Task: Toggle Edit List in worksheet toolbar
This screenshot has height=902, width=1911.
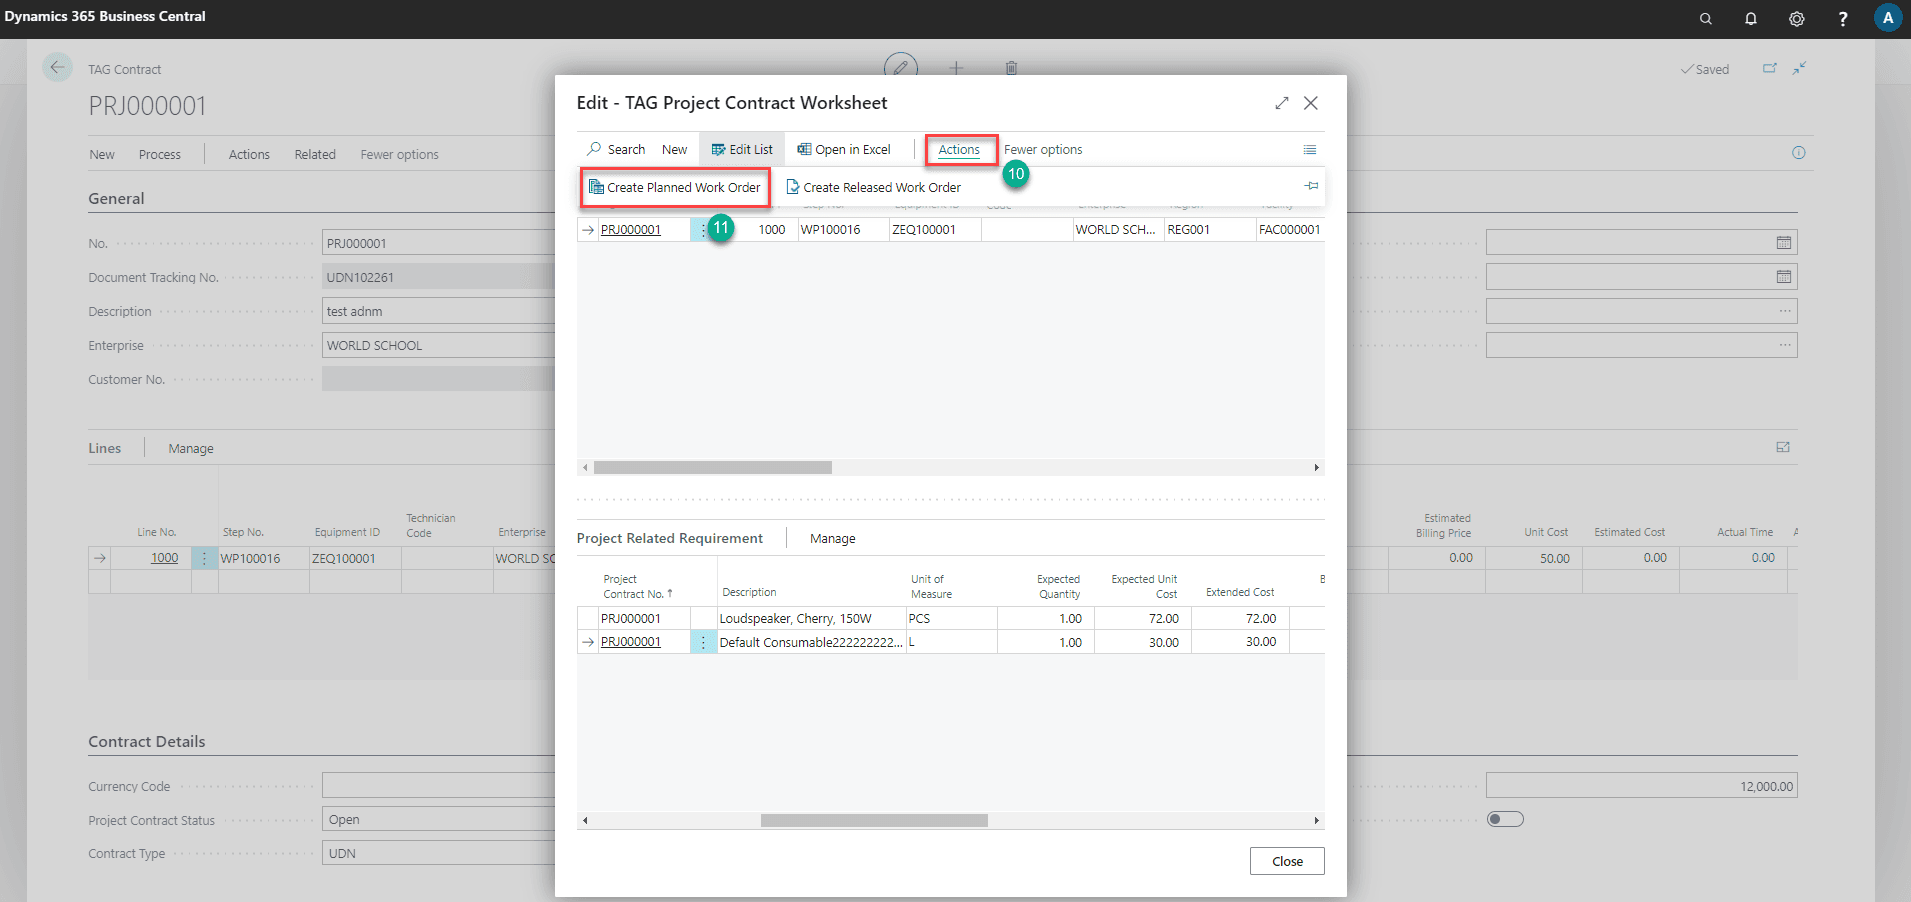Action: [742, 150]
